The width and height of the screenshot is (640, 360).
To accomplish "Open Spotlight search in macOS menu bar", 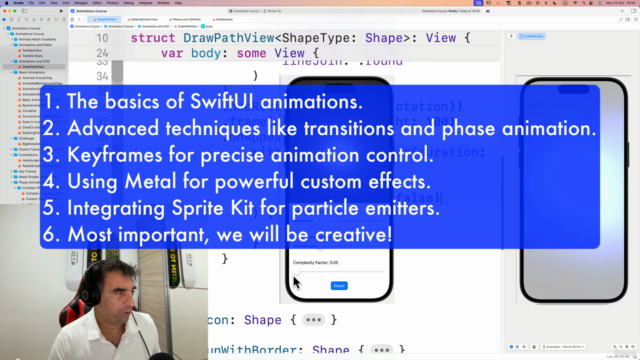I will (x=584, y=3).
